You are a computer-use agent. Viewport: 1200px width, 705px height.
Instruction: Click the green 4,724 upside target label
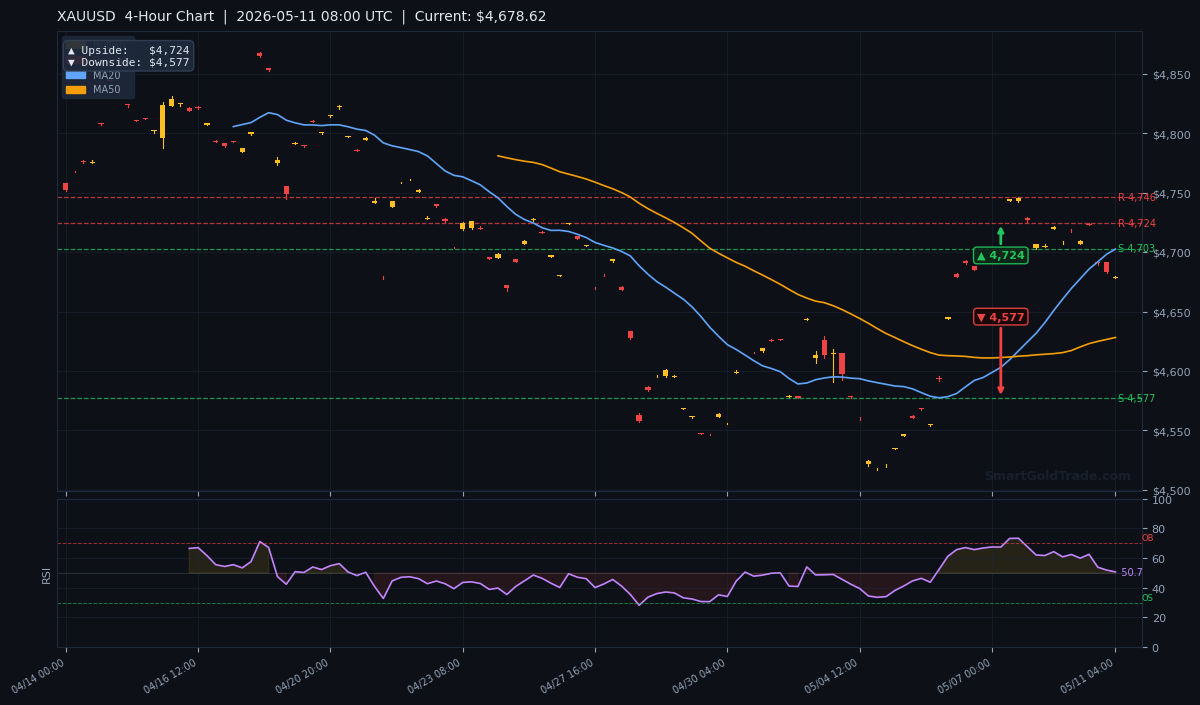[x=1000, y=256]
